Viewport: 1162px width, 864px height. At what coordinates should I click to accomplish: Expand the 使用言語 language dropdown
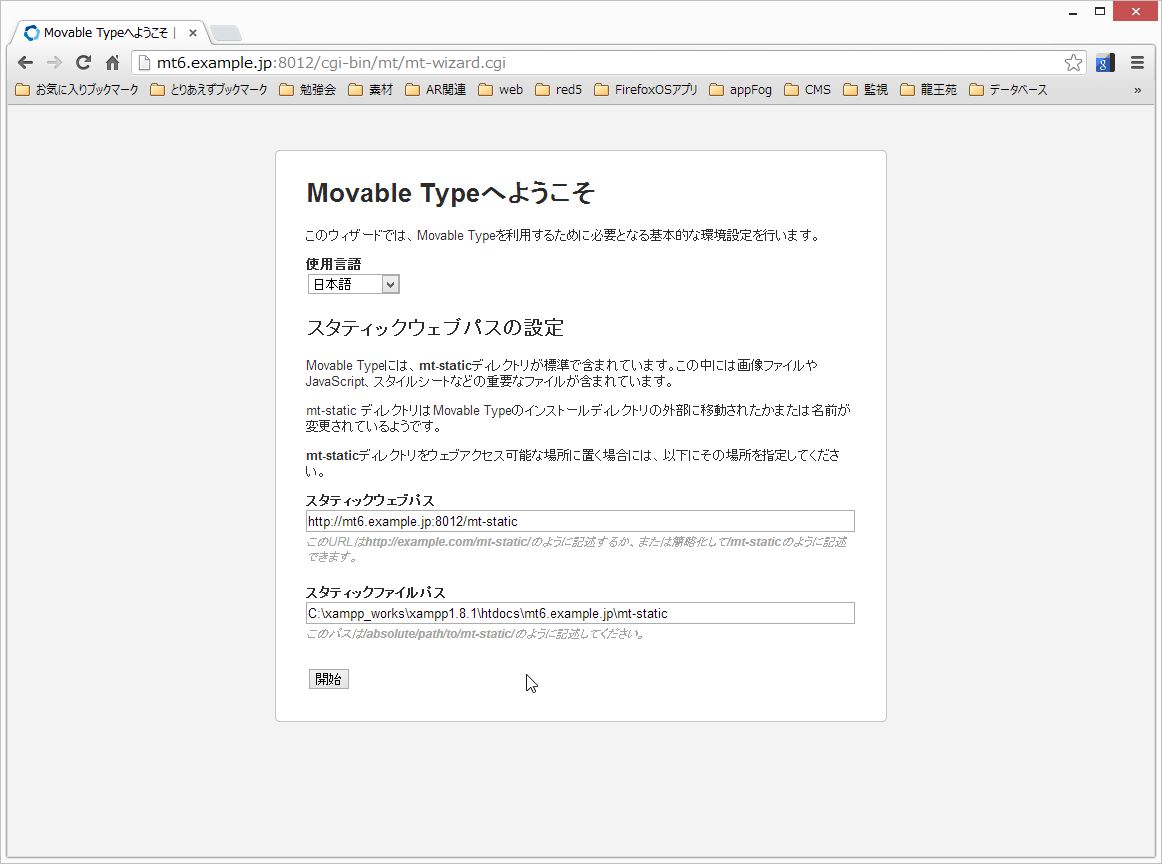coord(353,284)
